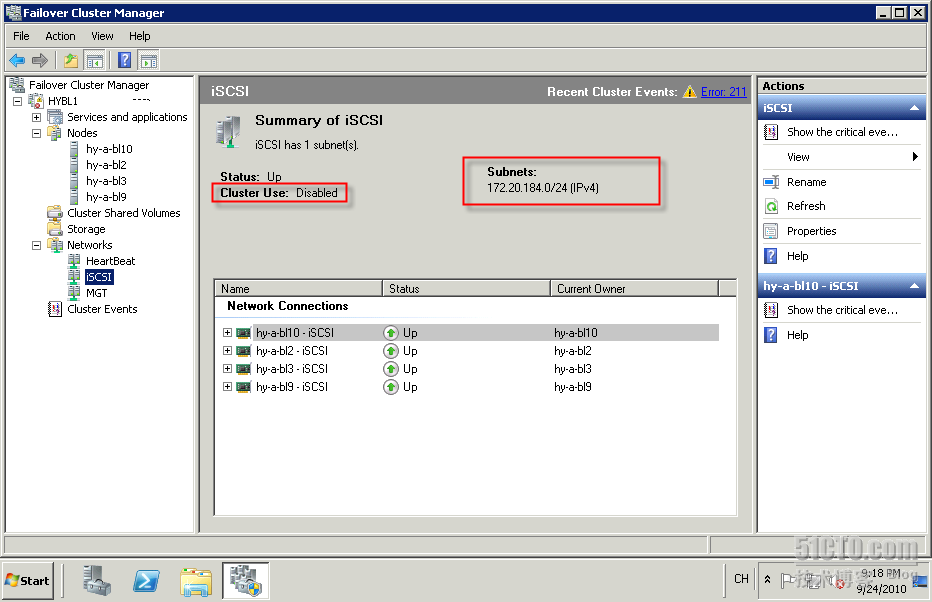932x602 pixels.
Task: Launch PowerShell from taskbar
Action: pyautogui.click(x=146, y=581)
